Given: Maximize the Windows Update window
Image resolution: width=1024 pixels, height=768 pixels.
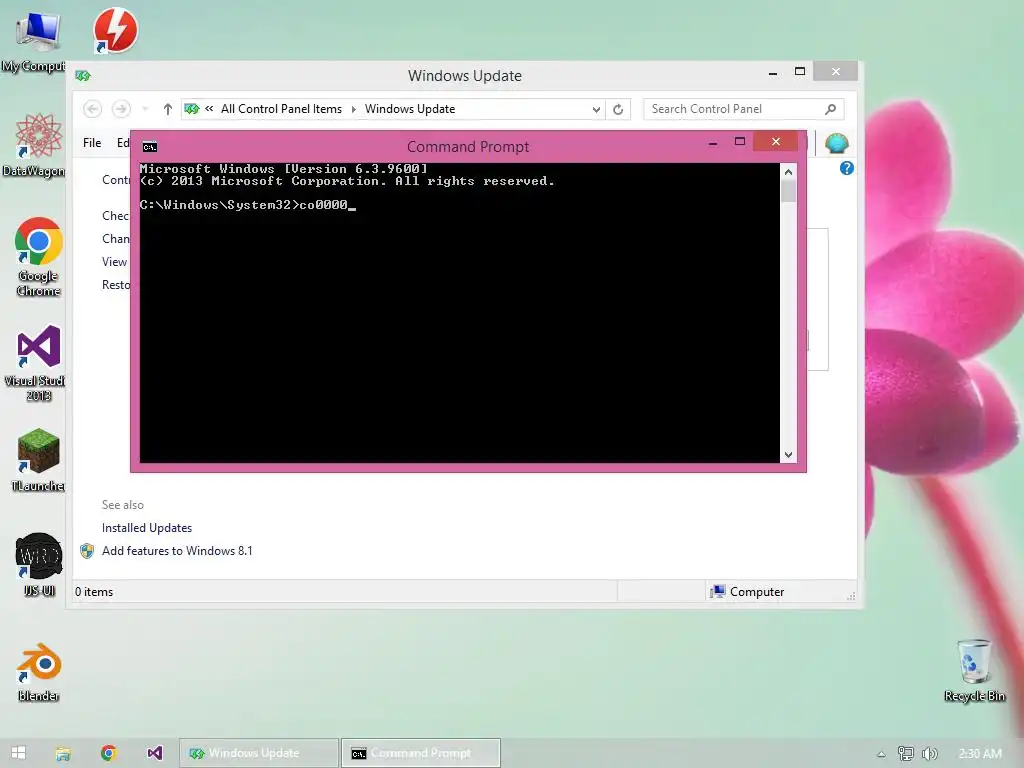Looking at the screenshot, I should pyautogui.click(x=800, y=72).
